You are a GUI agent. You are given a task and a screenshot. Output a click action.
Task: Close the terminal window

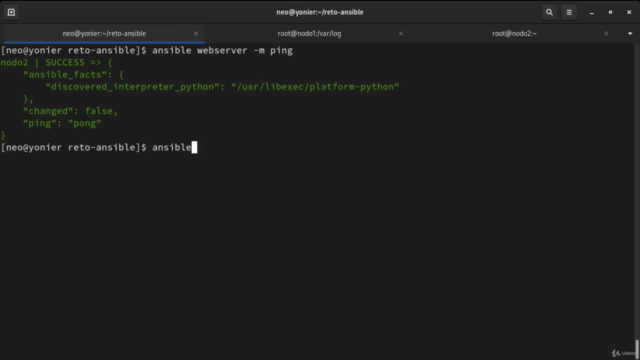629,12
